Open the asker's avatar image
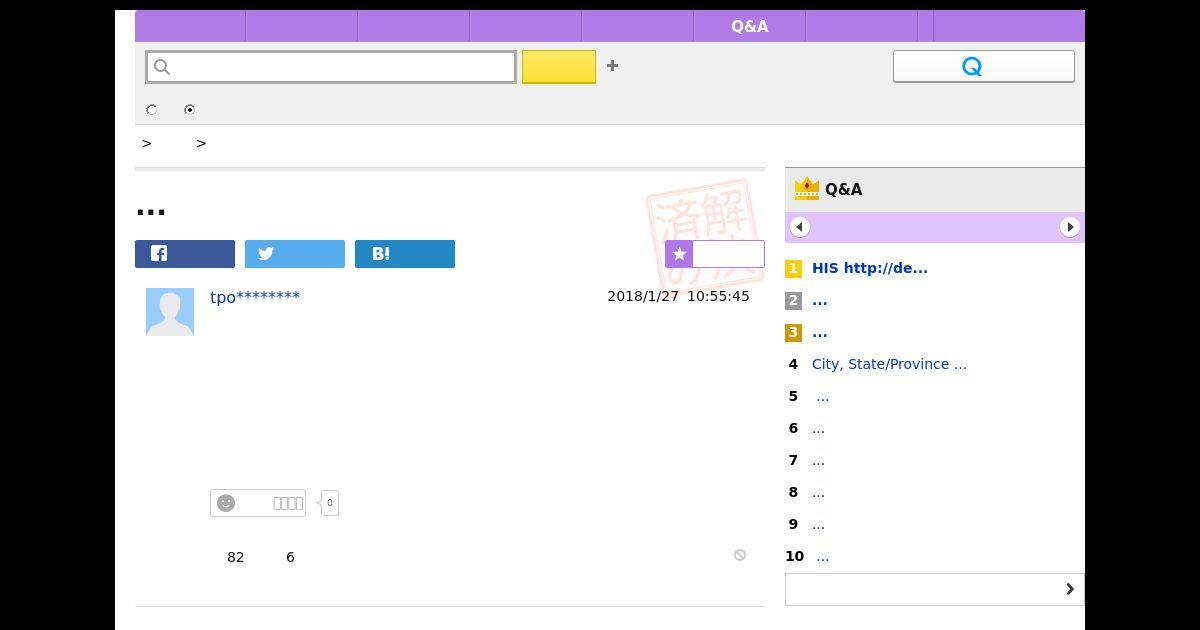This screenshot has height=630, width=1200. 170,312
